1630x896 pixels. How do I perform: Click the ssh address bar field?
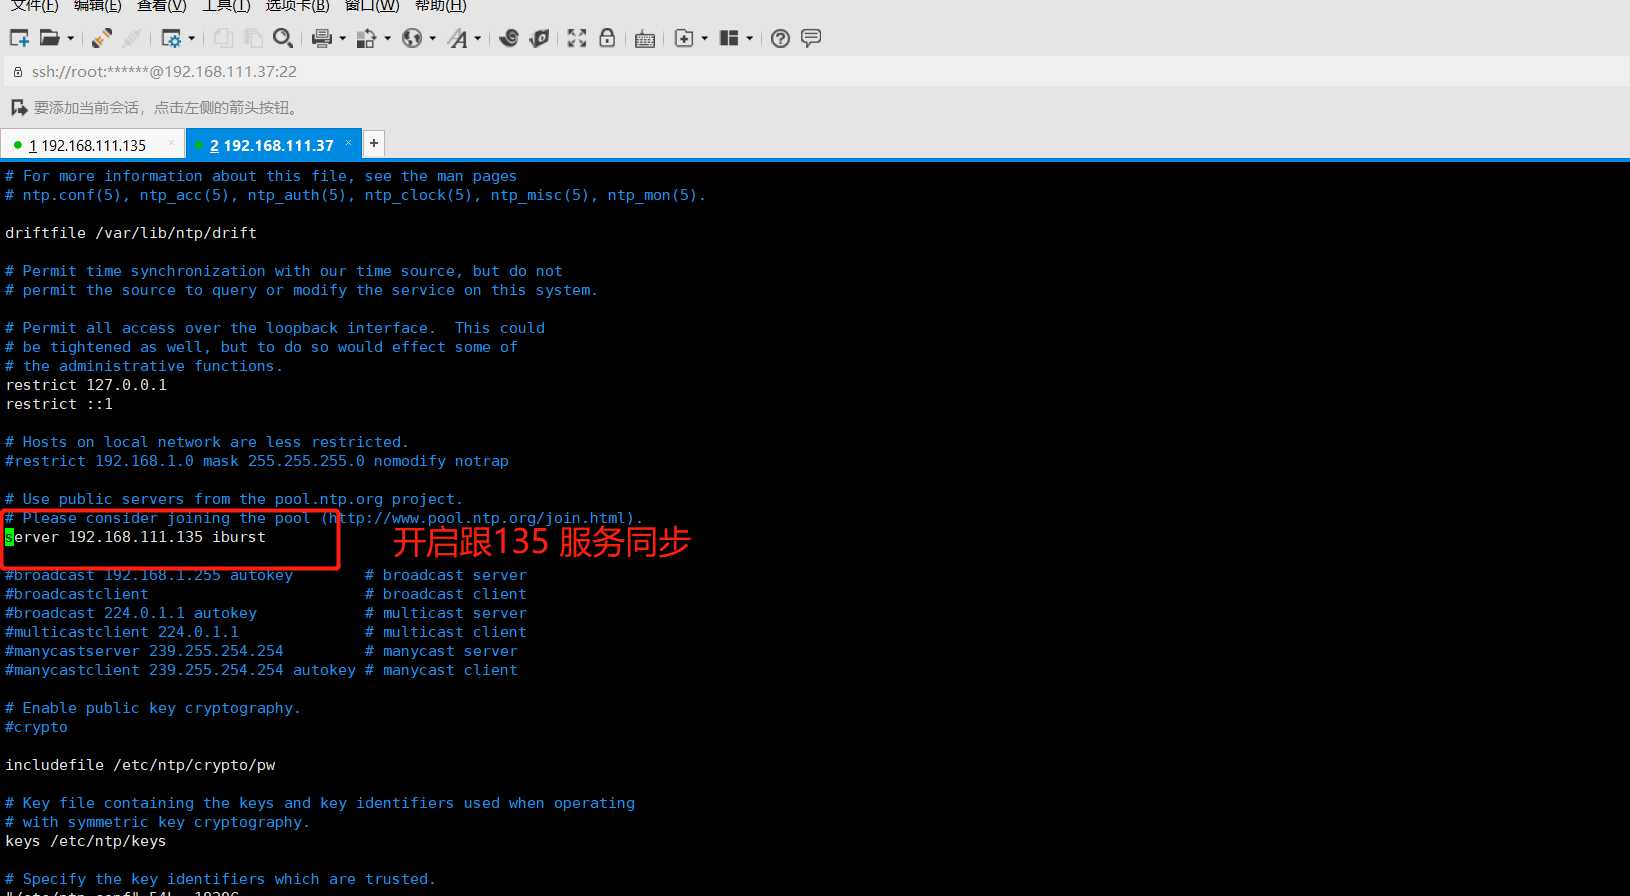pyautogui.click(x=815, y=72)
